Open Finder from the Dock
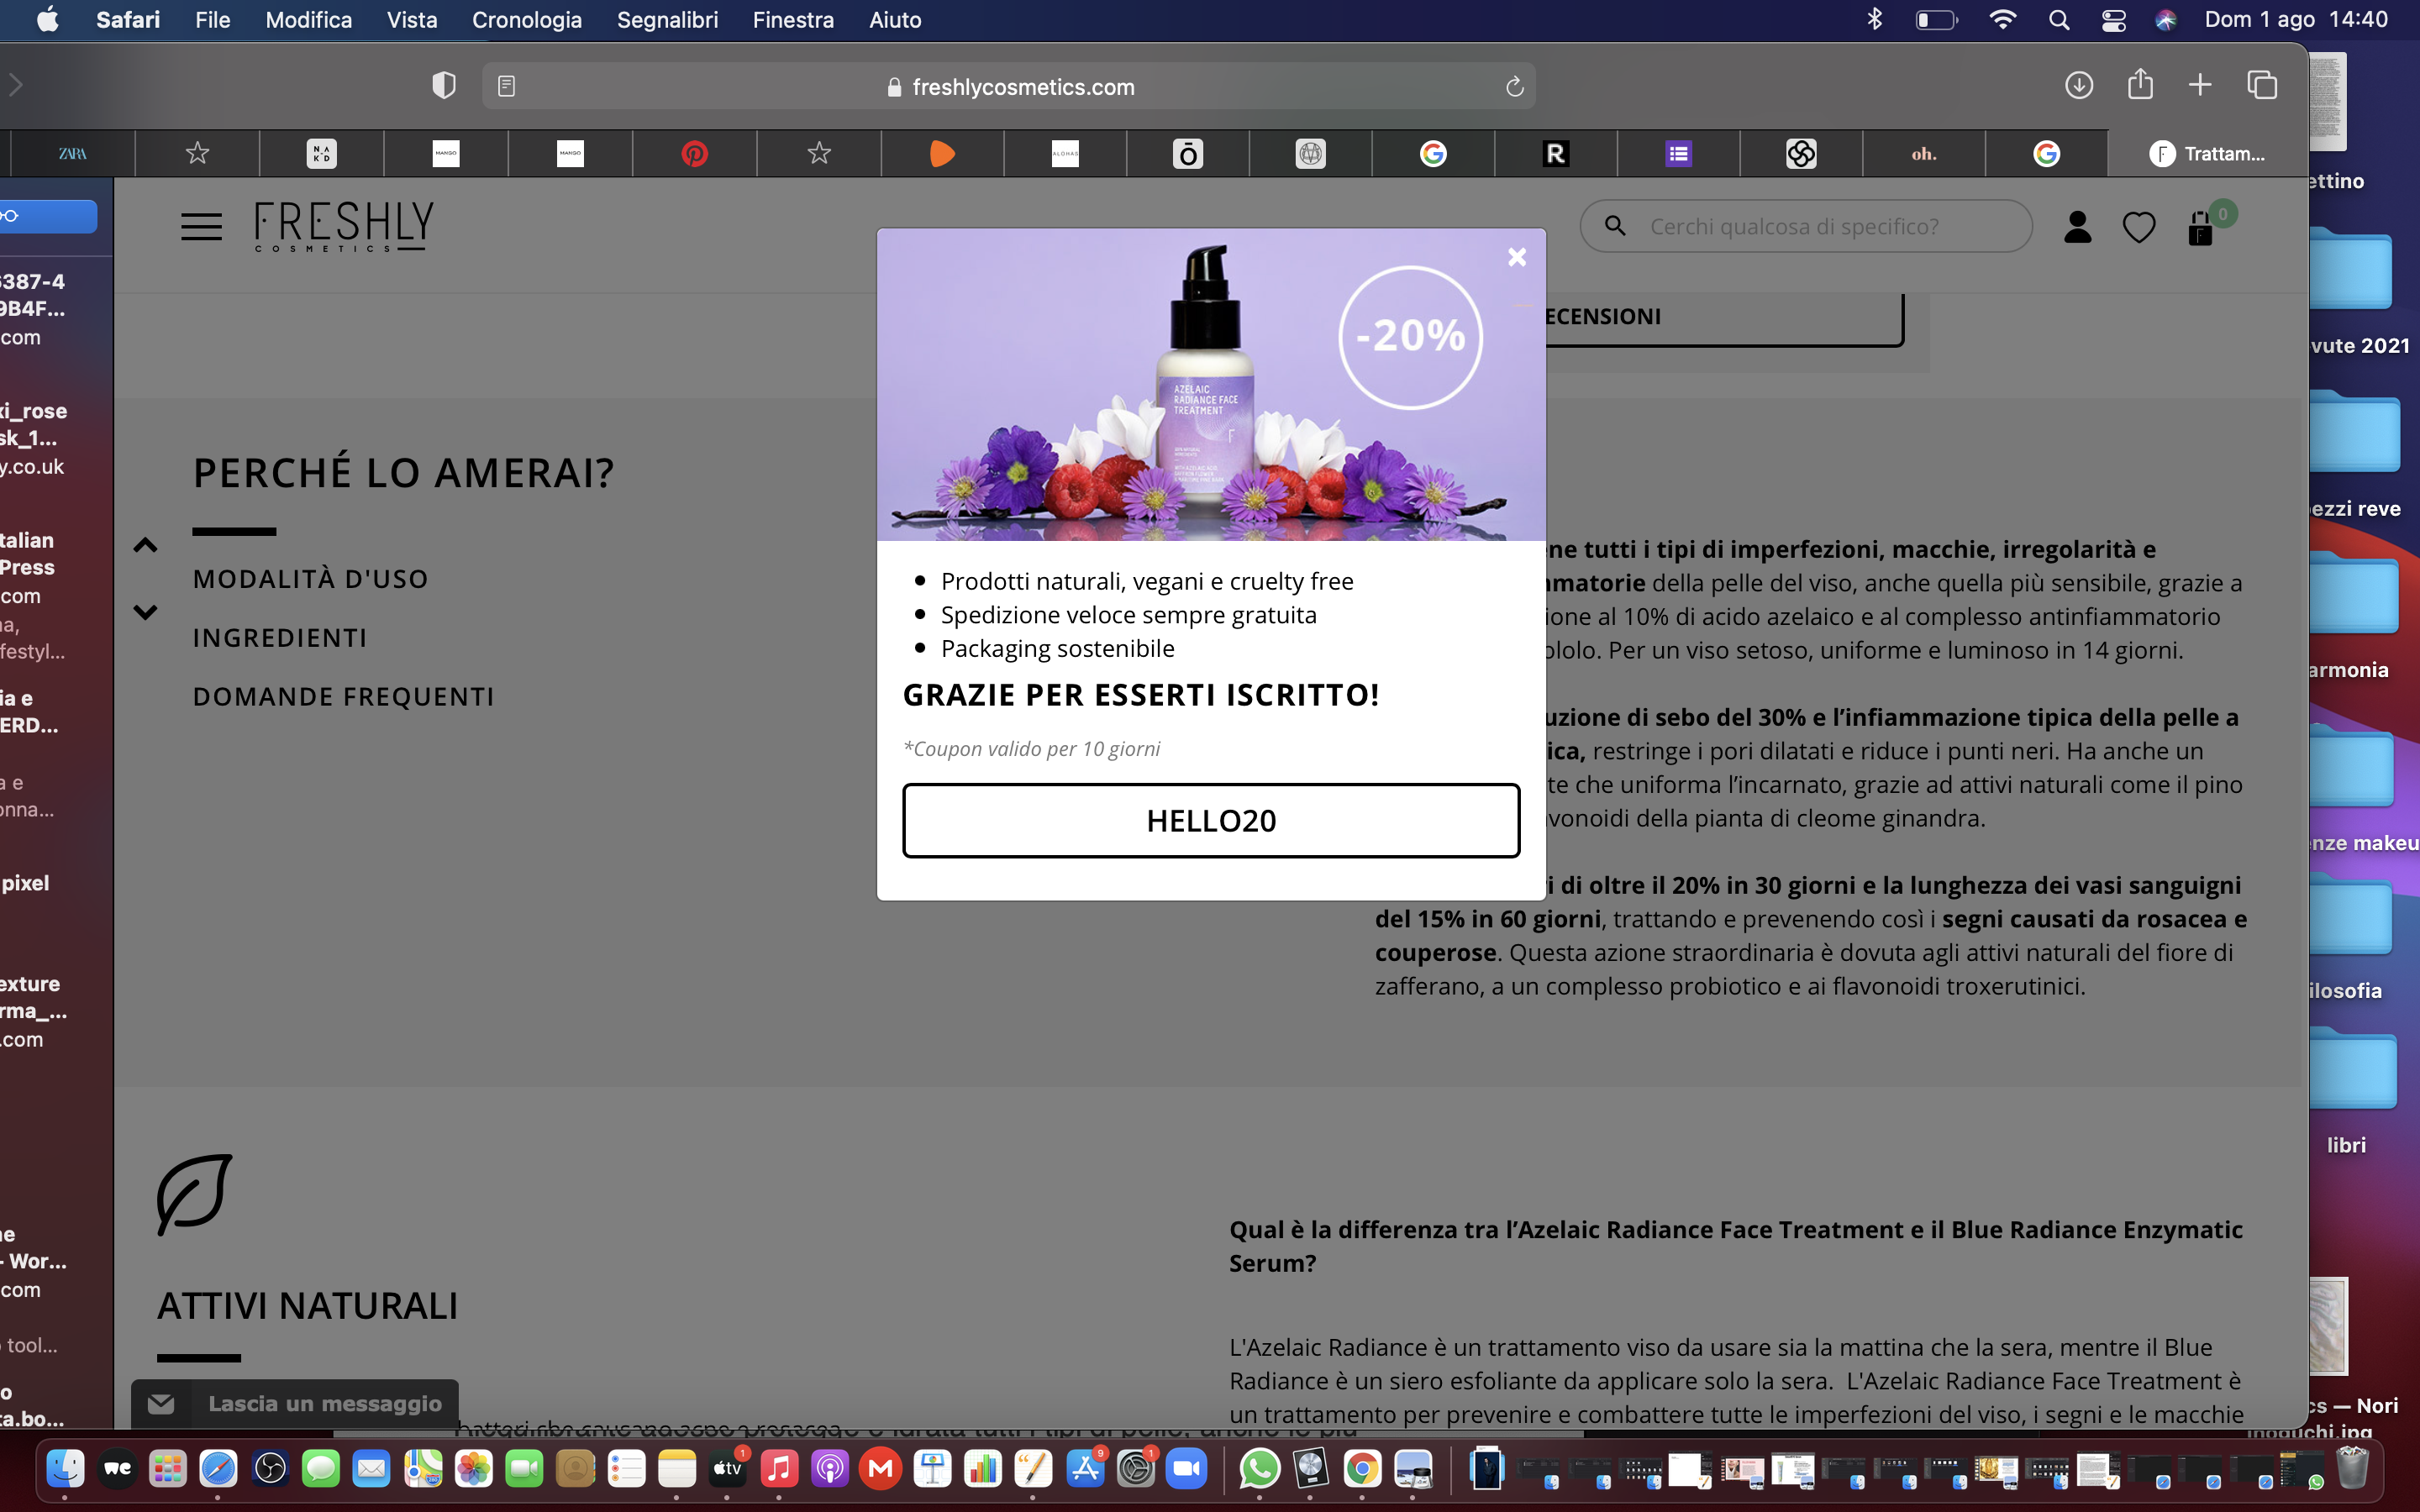2420x1512 pixels. coord(66,1468)
